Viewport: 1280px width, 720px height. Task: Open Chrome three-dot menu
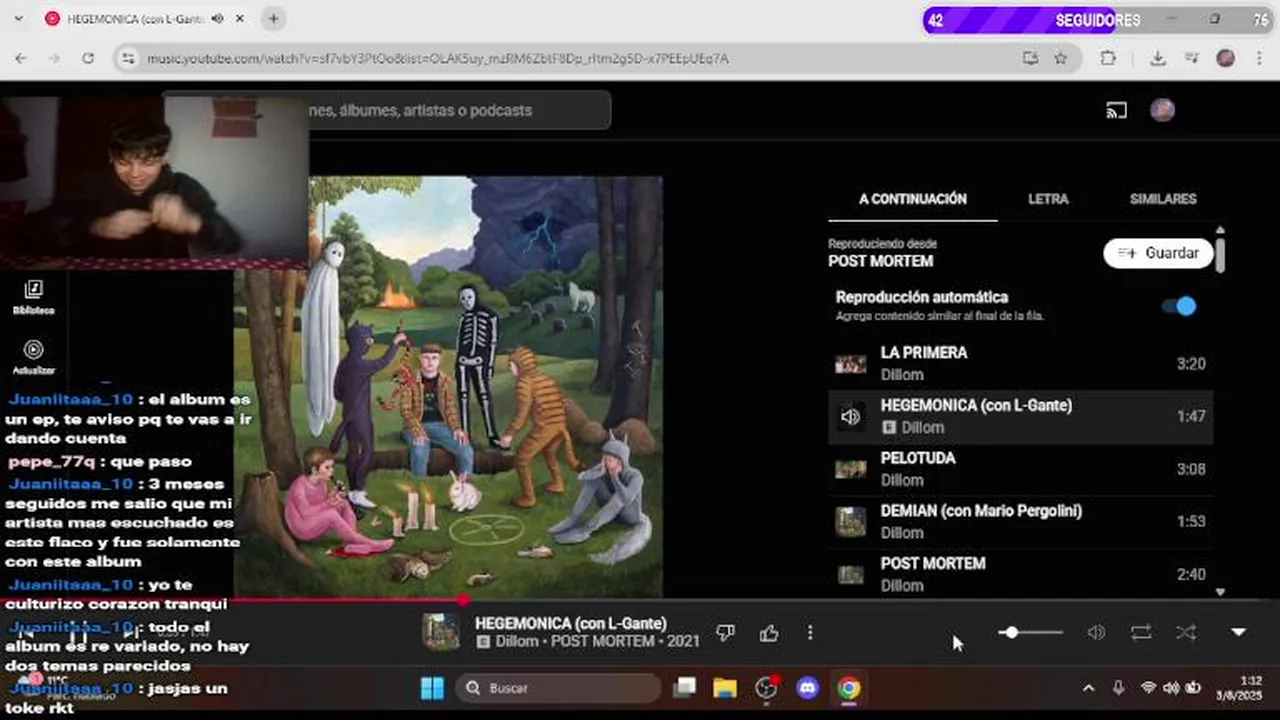1258,59
